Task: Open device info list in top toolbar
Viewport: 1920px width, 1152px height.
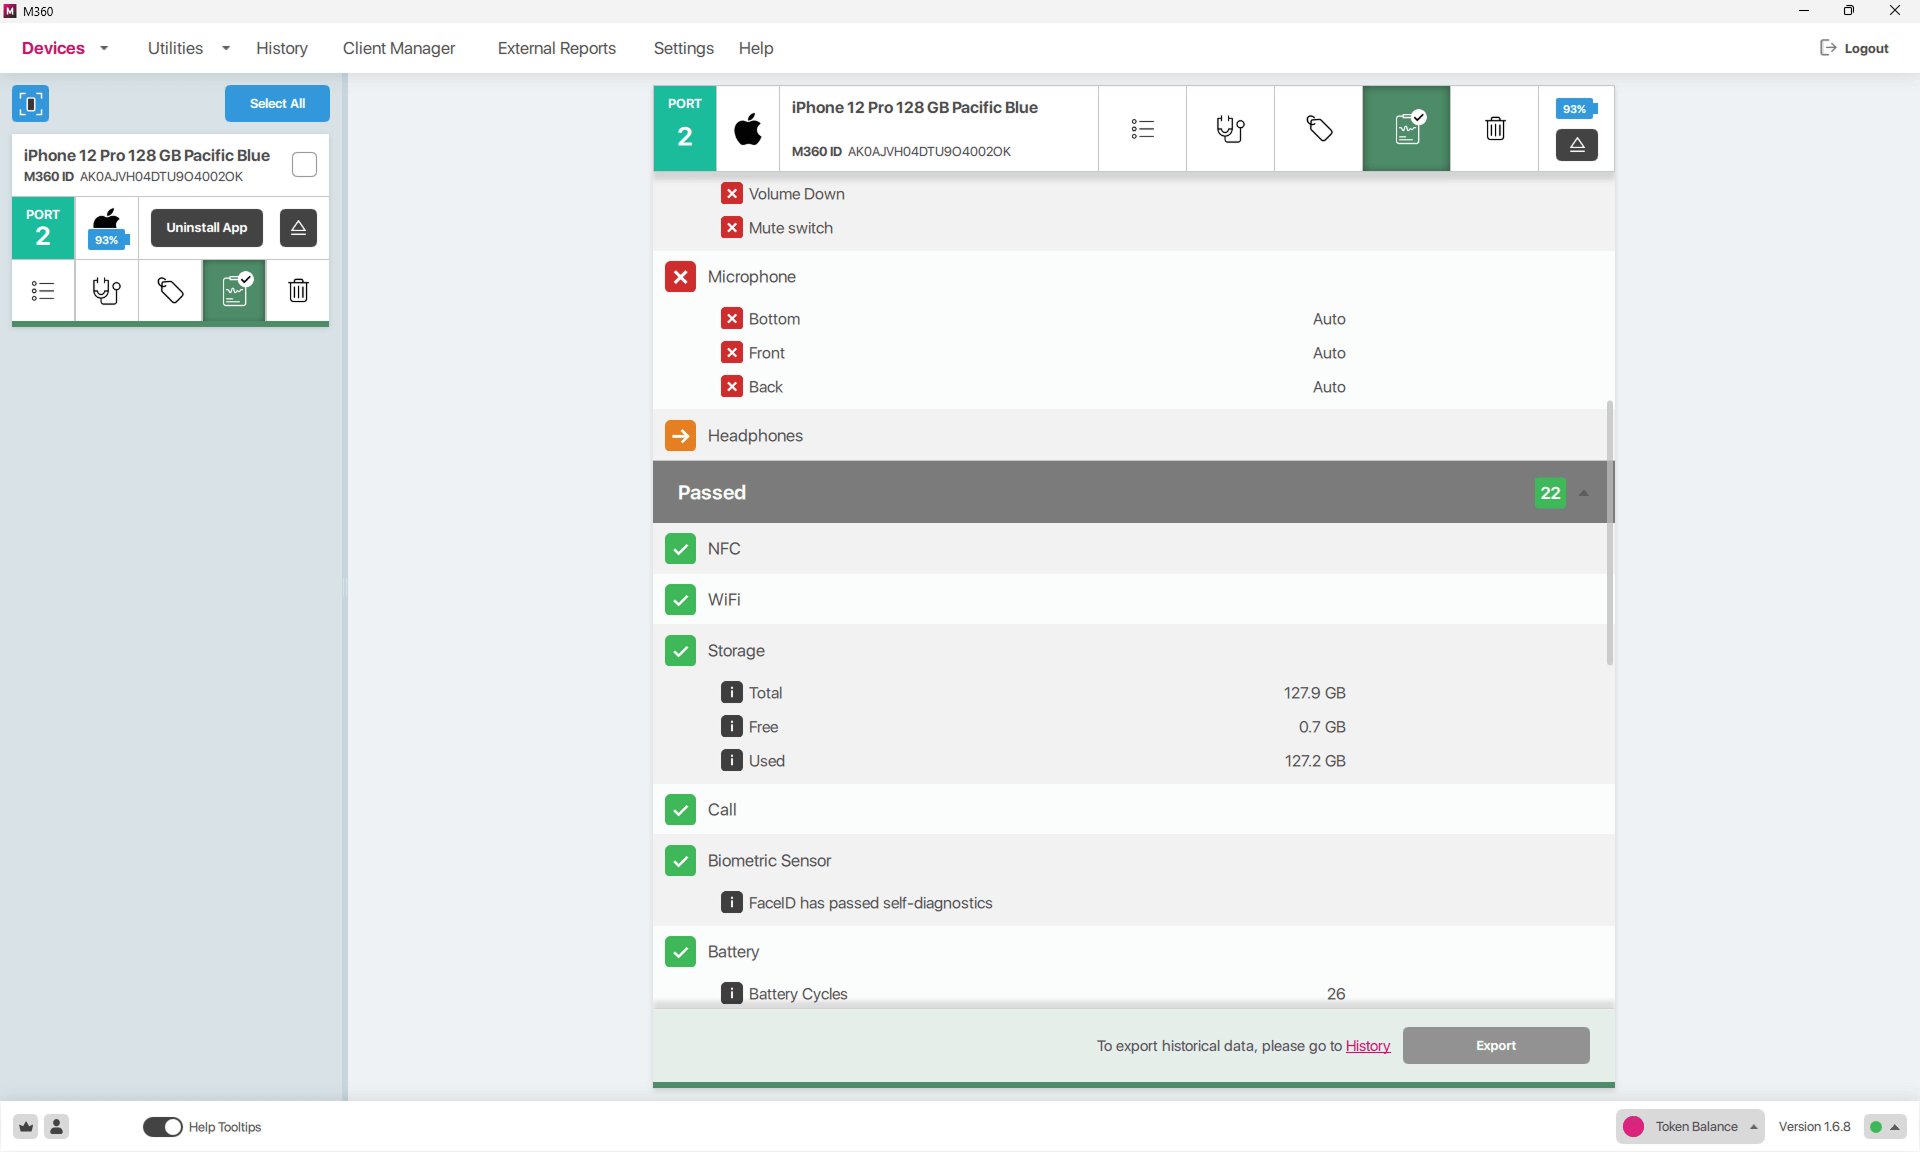Action: click(1142, 129)
